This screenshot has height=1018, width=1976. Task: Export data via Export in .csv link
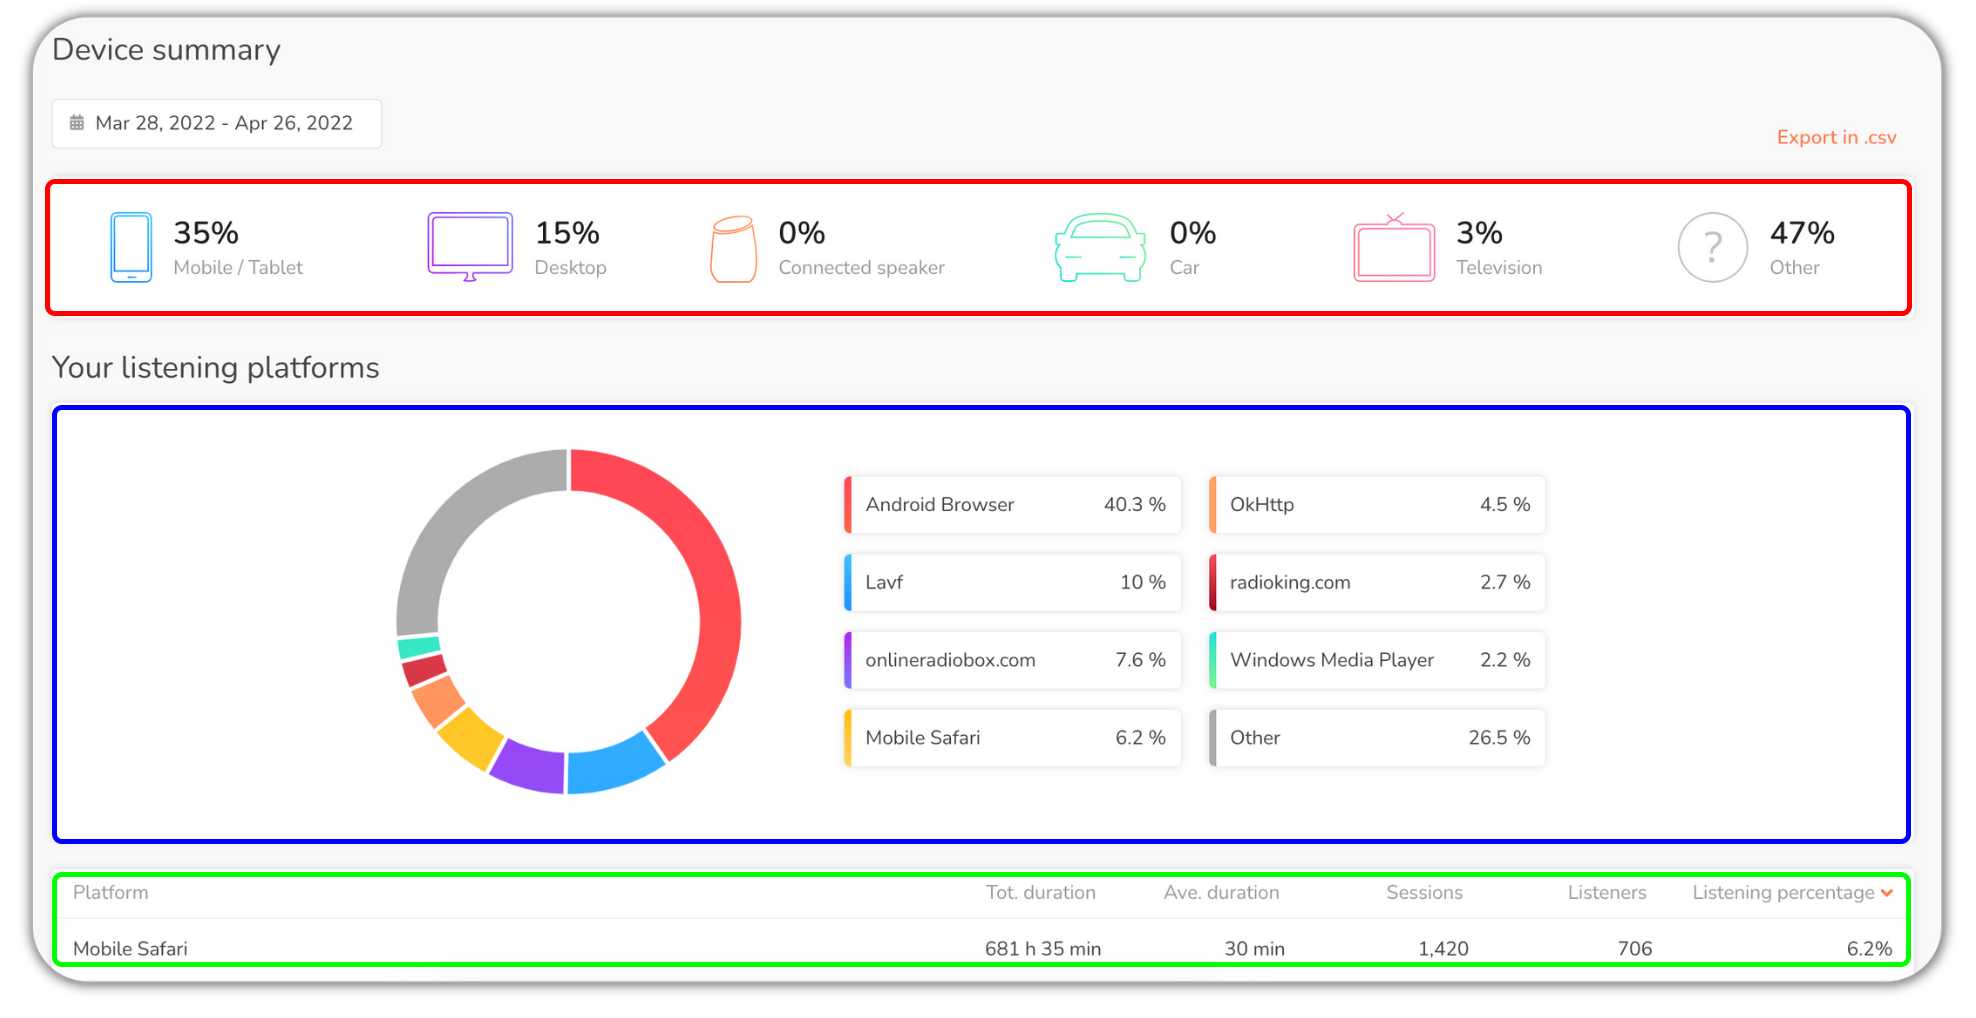(1836, 138)
